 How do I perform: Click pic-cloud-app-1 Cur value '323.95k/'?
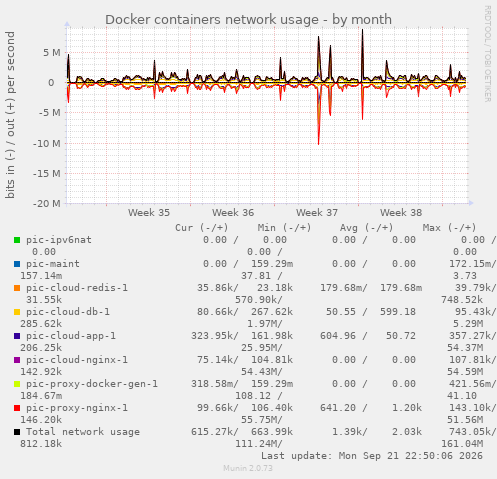click(215, 336)
